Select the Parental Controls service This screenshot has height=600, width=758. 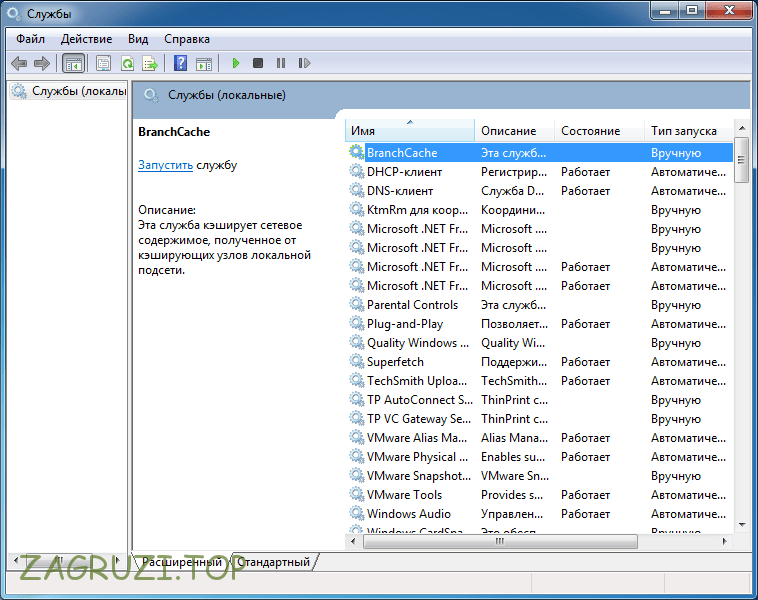pyautogui.click(x=539, y=305)
